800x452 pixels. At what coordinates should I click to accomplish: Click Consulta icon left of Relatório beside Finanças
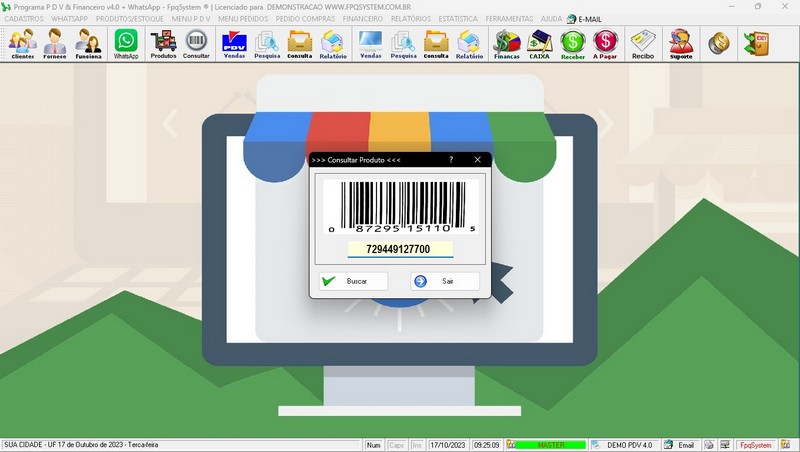tap(436, 44)
